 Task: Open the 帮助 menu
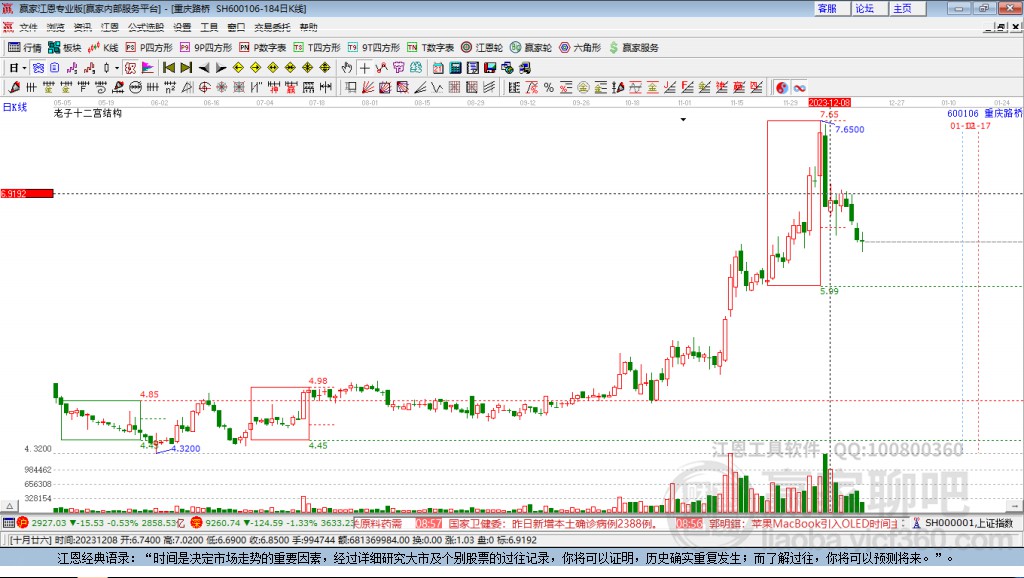pyautogui.click(x=308, y=27)
